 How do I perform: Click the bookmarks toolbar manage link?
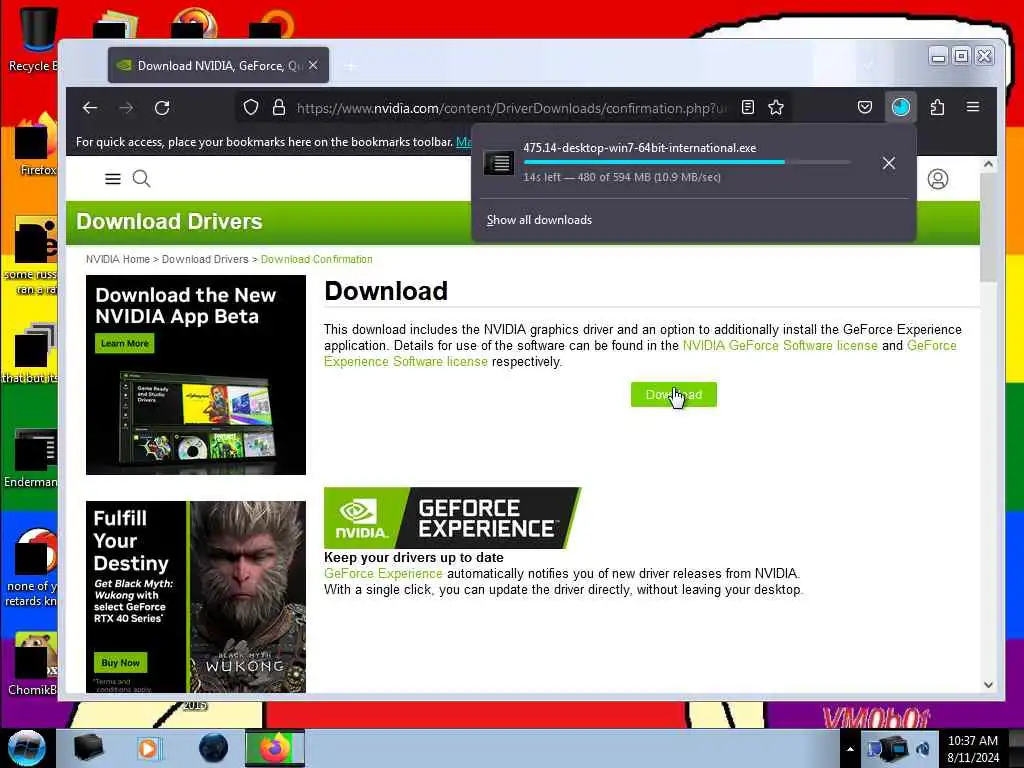pos(464,142)
